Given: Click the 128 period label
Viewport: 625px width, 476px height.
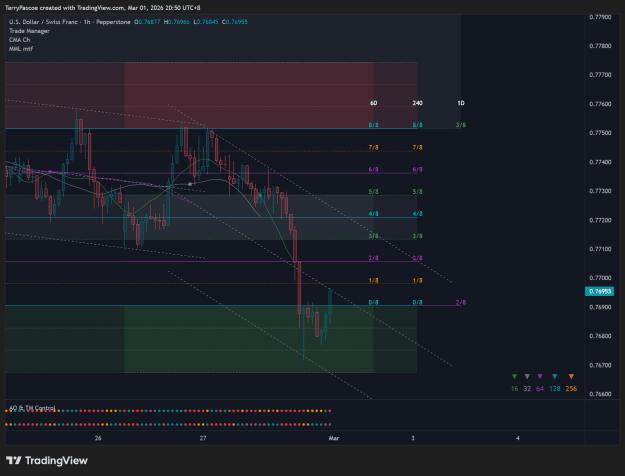Looking at the screenshot, I should click(555, 389).
